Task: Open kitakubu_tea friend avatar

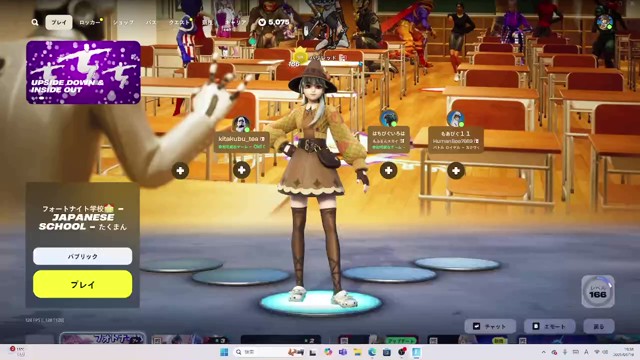Action: (241, 124)
